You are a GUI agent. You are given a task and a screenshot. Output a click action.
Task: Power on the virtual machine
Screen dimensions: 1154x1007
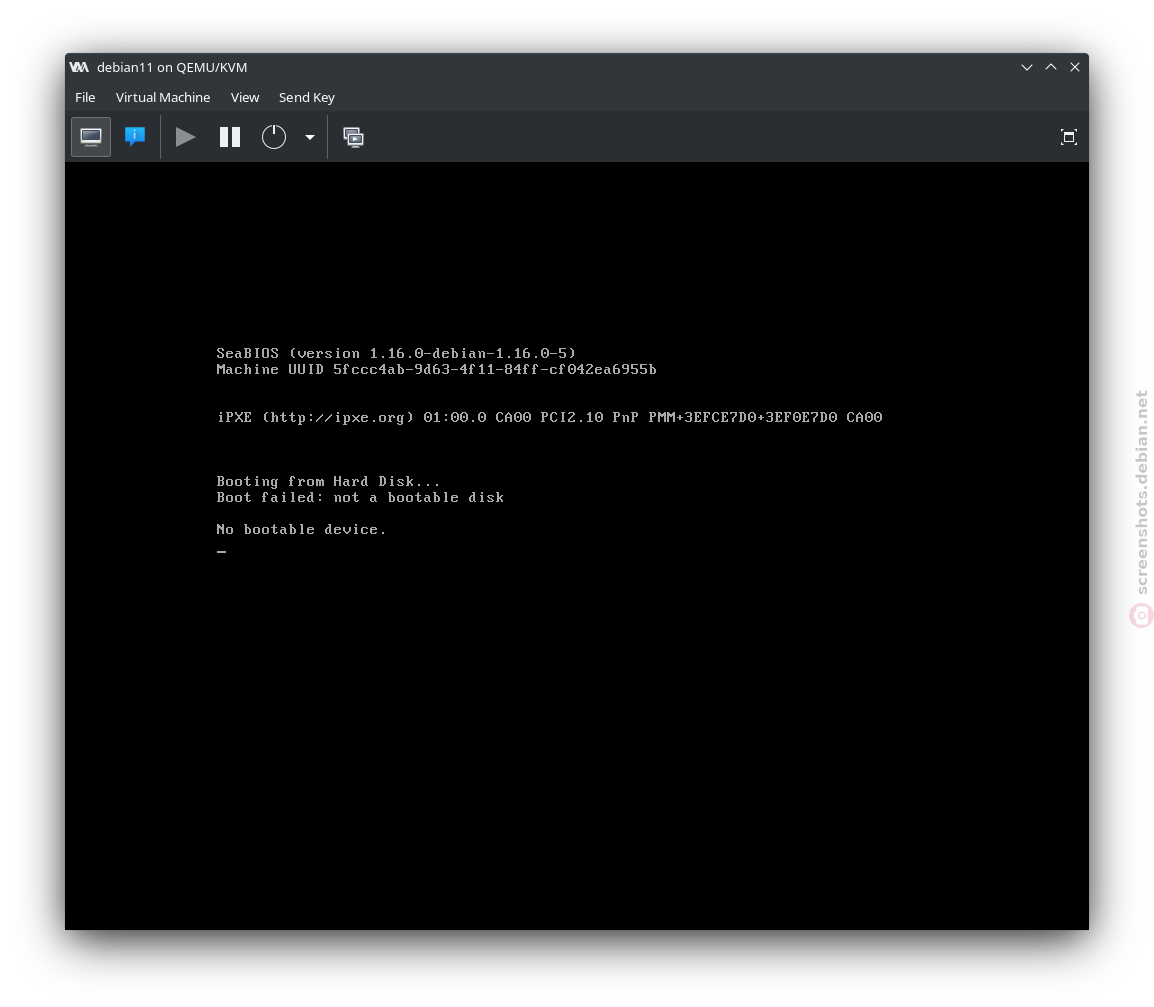click(185, 137)
